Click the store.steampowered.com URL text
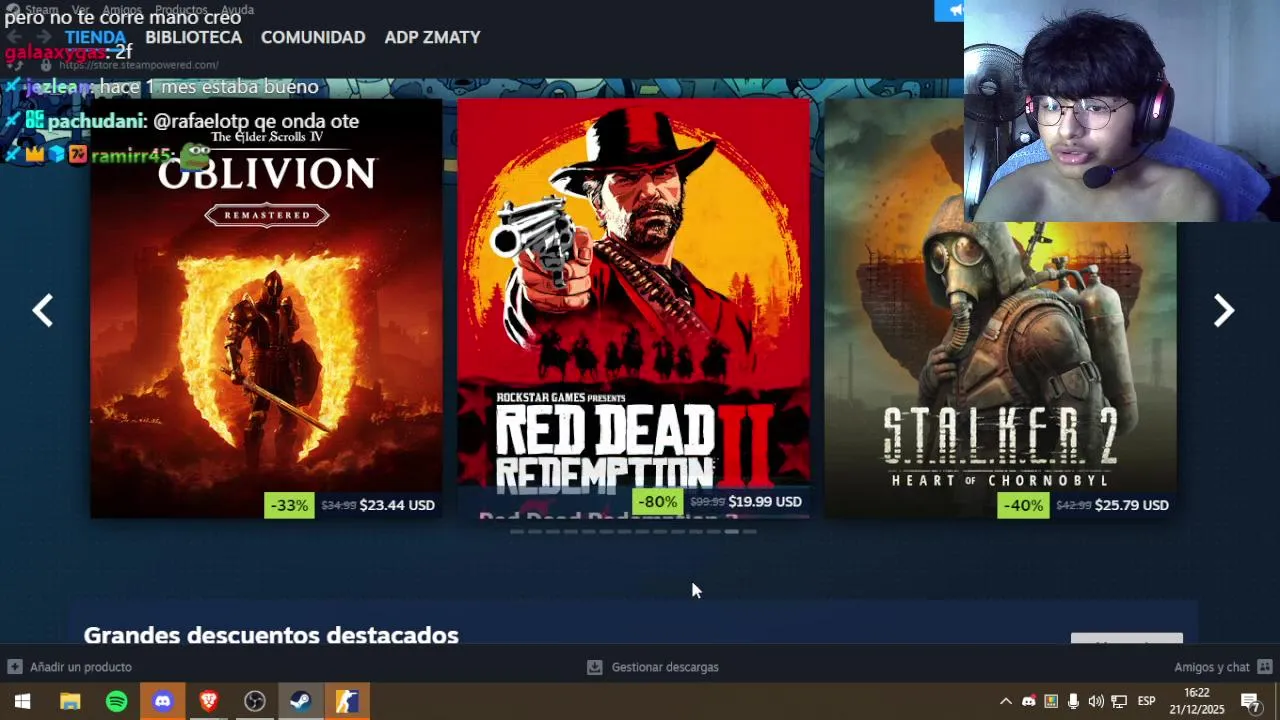The height and width of the screenshot is (720, 1280). (138, 65)
